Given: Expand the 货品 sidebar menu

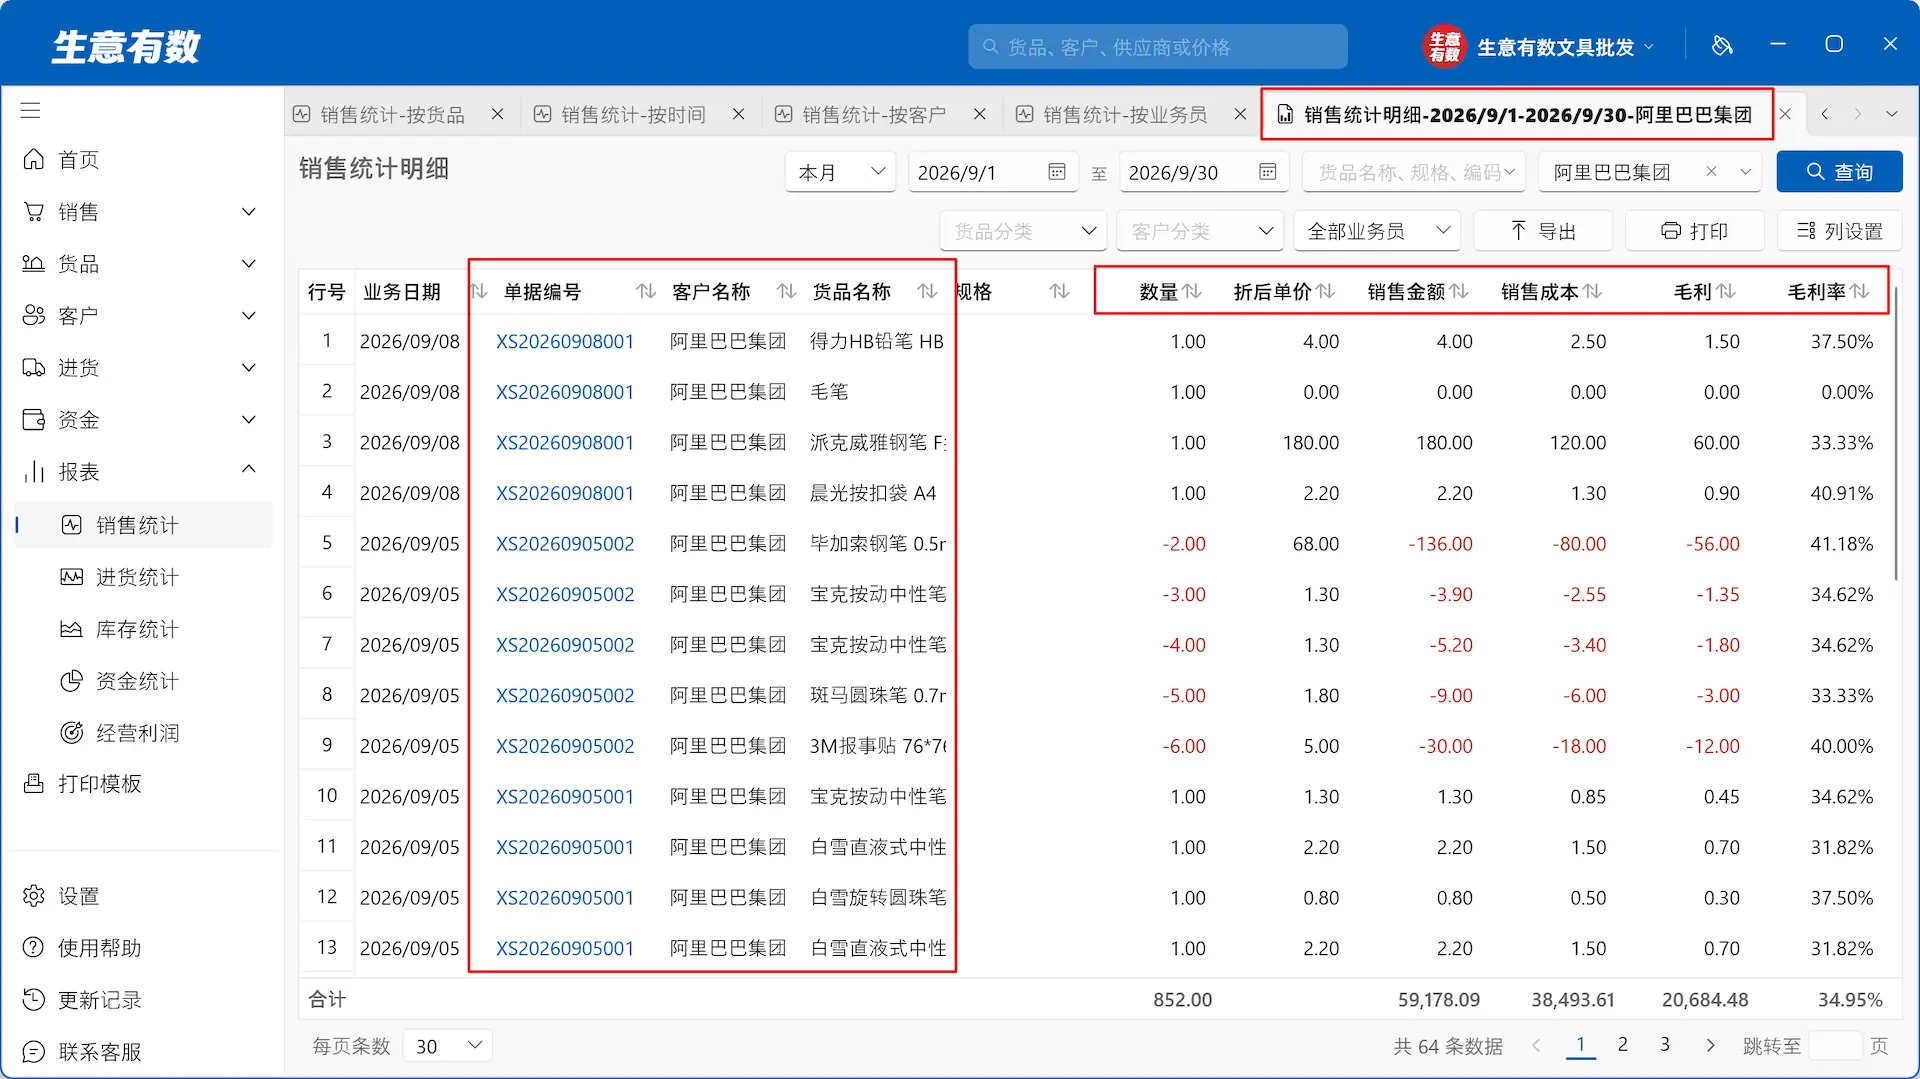Looking at the screenshot, I should pyautogui.click(x=249, y=264).
